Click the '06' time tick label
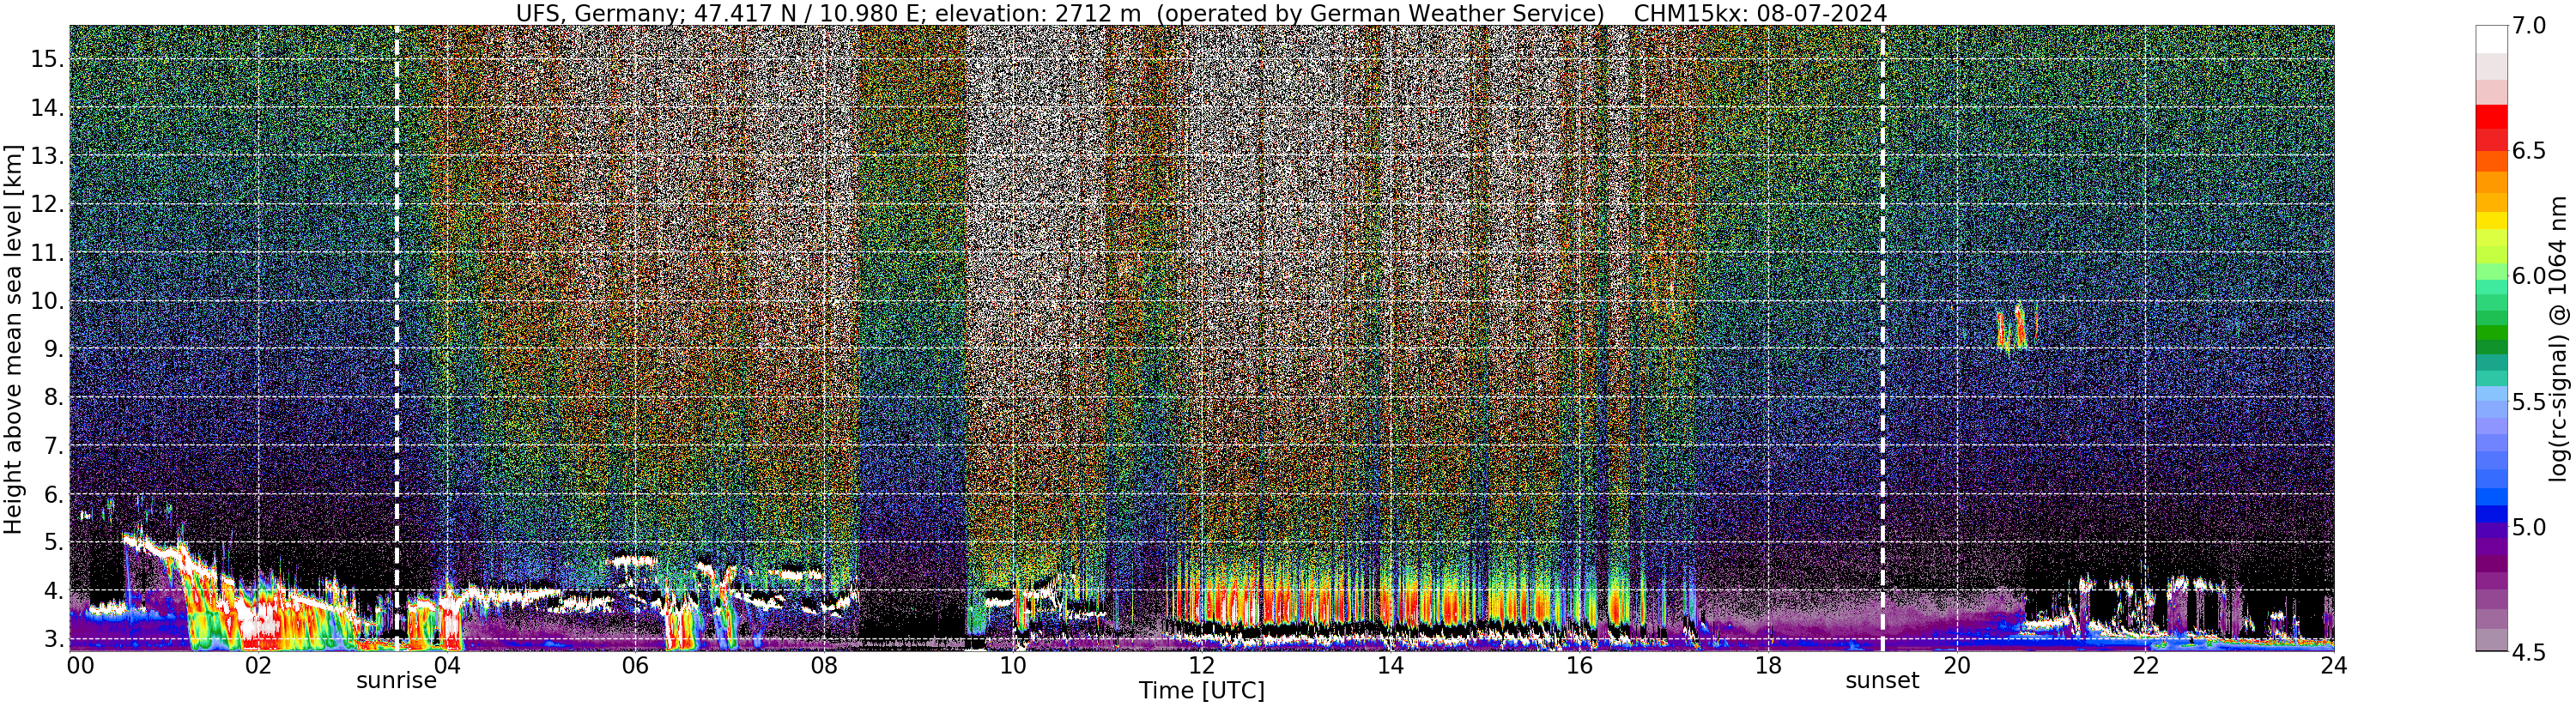 (635, 666)
